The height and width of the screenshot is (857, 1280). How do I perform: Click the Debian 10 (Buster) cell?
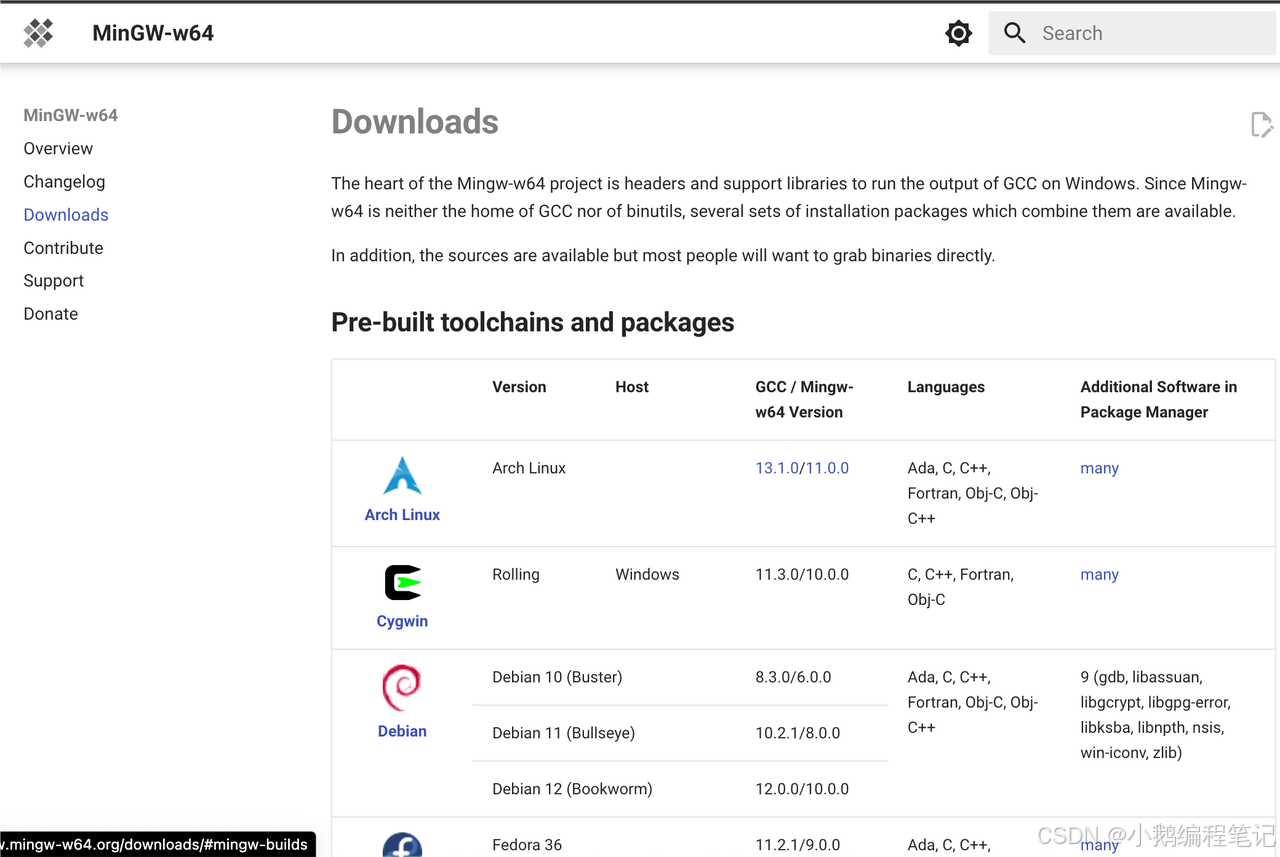click(557, 677)
